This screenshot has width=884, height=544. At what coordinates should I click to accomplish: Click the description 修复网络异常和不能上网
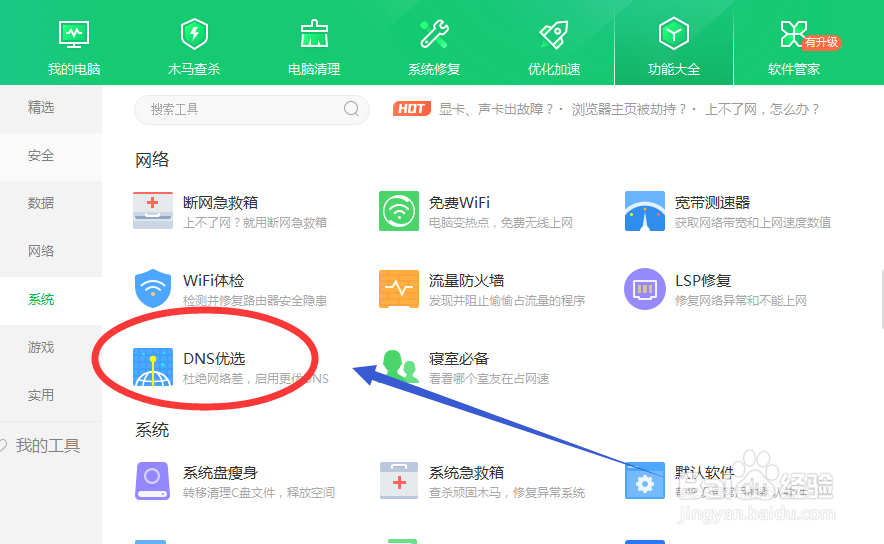741,300
